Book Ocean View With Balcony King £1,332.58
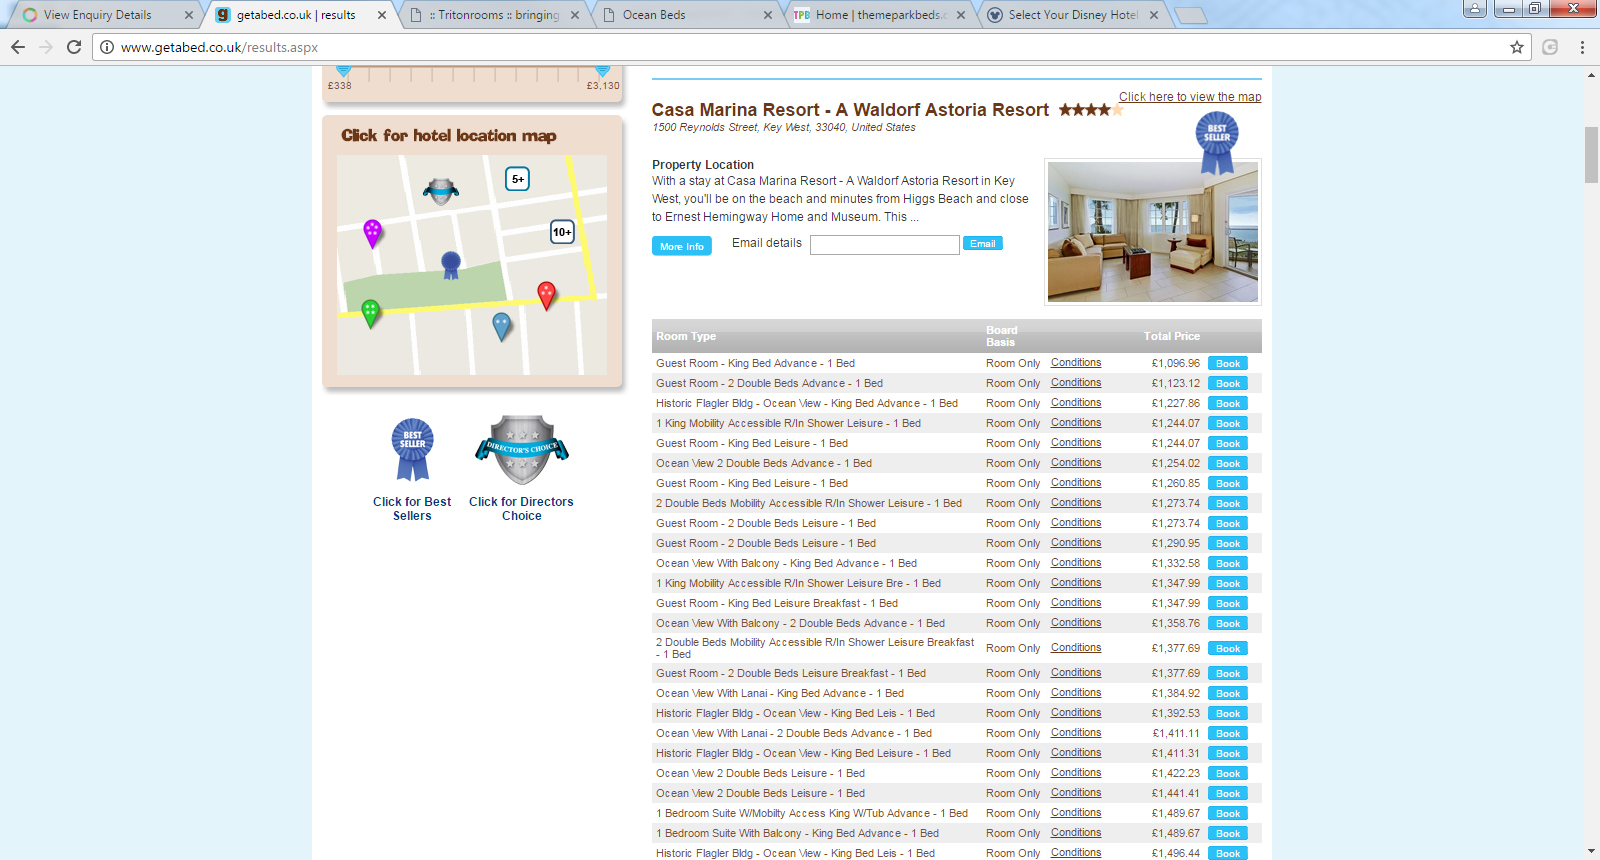This screenshot has height=860, width=1600. pyautogui.click(x=1228, y=564)
